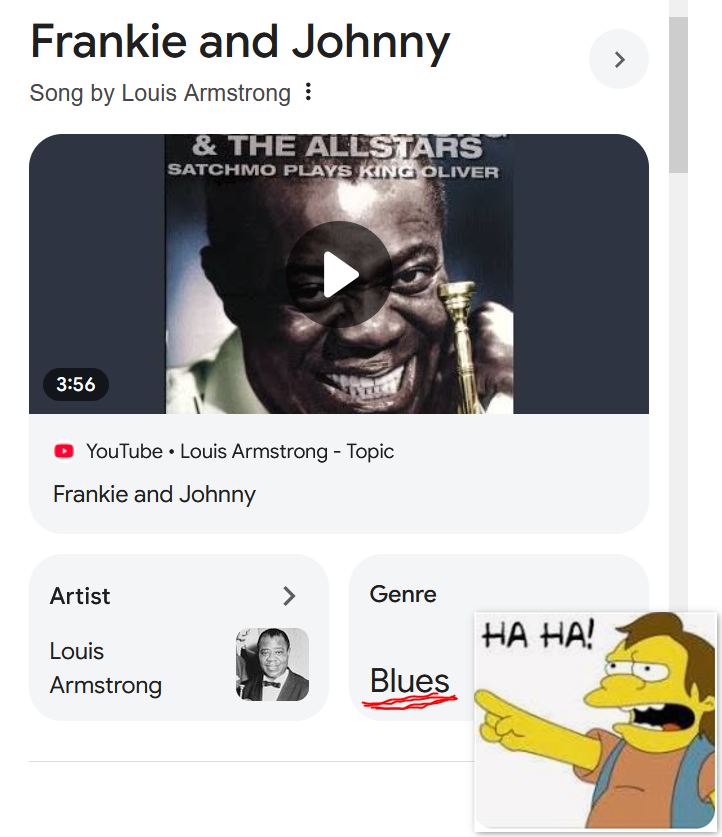Click the Satchmo Plays King Oliver album cover

(339, 274)
